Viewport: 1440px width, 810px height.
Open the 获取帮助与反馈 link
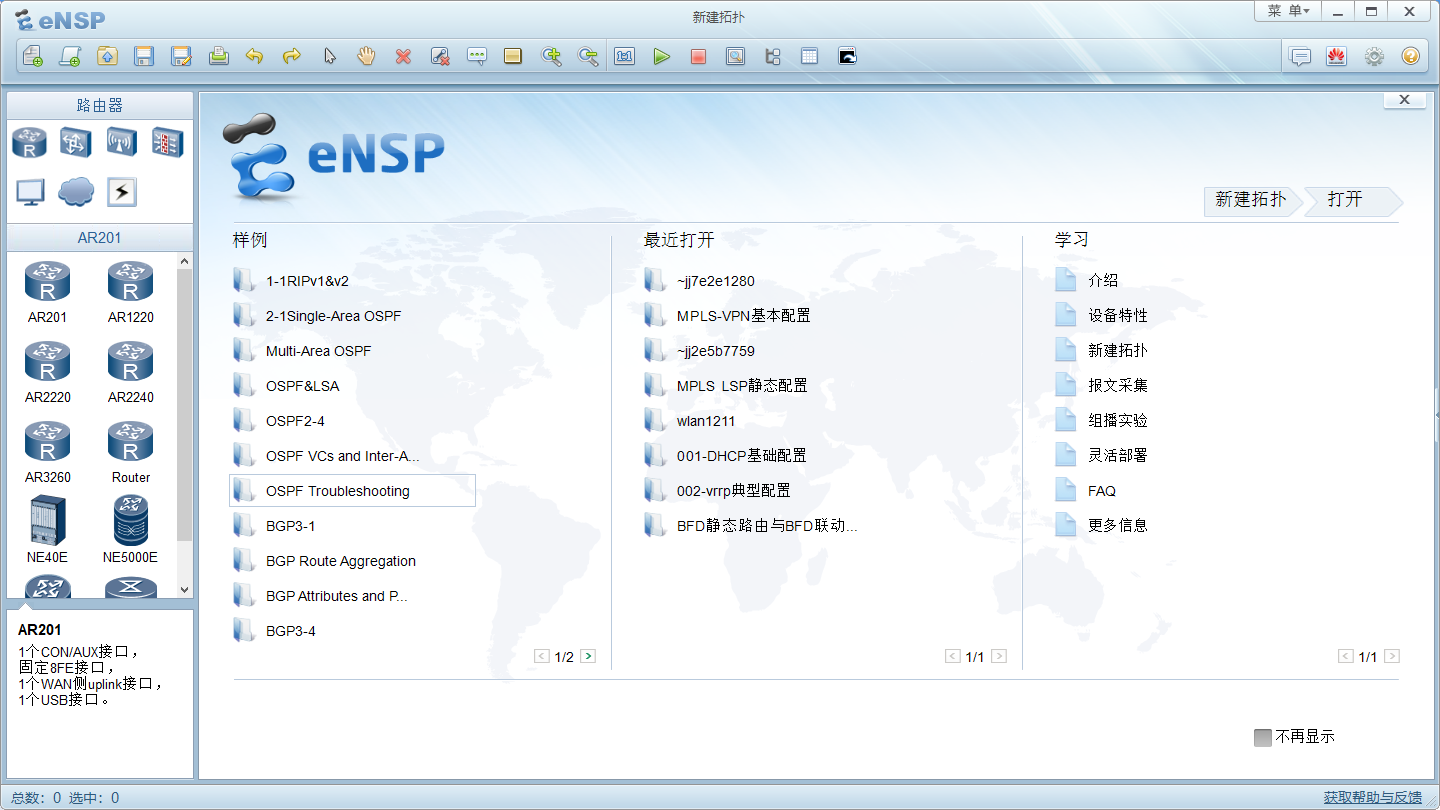coord(1373,797)
